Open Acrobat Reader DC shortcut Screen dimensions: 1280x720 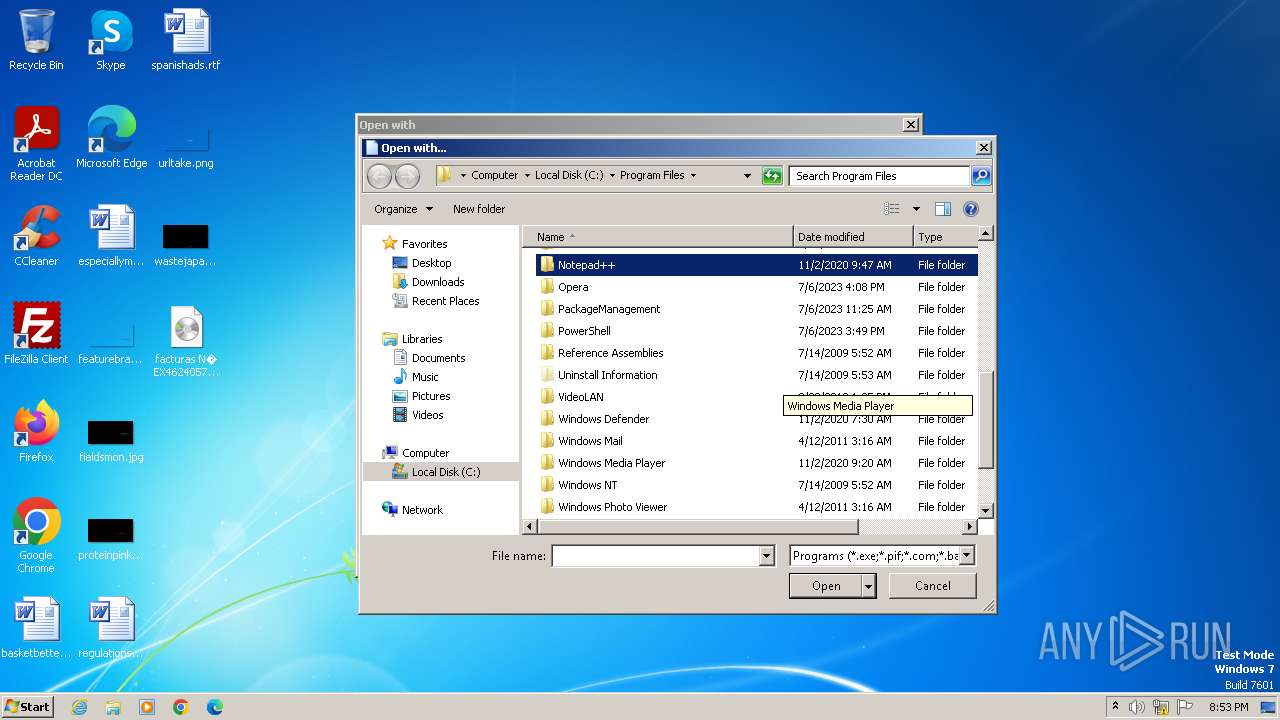pyautogui.click(x=36, y=143)
